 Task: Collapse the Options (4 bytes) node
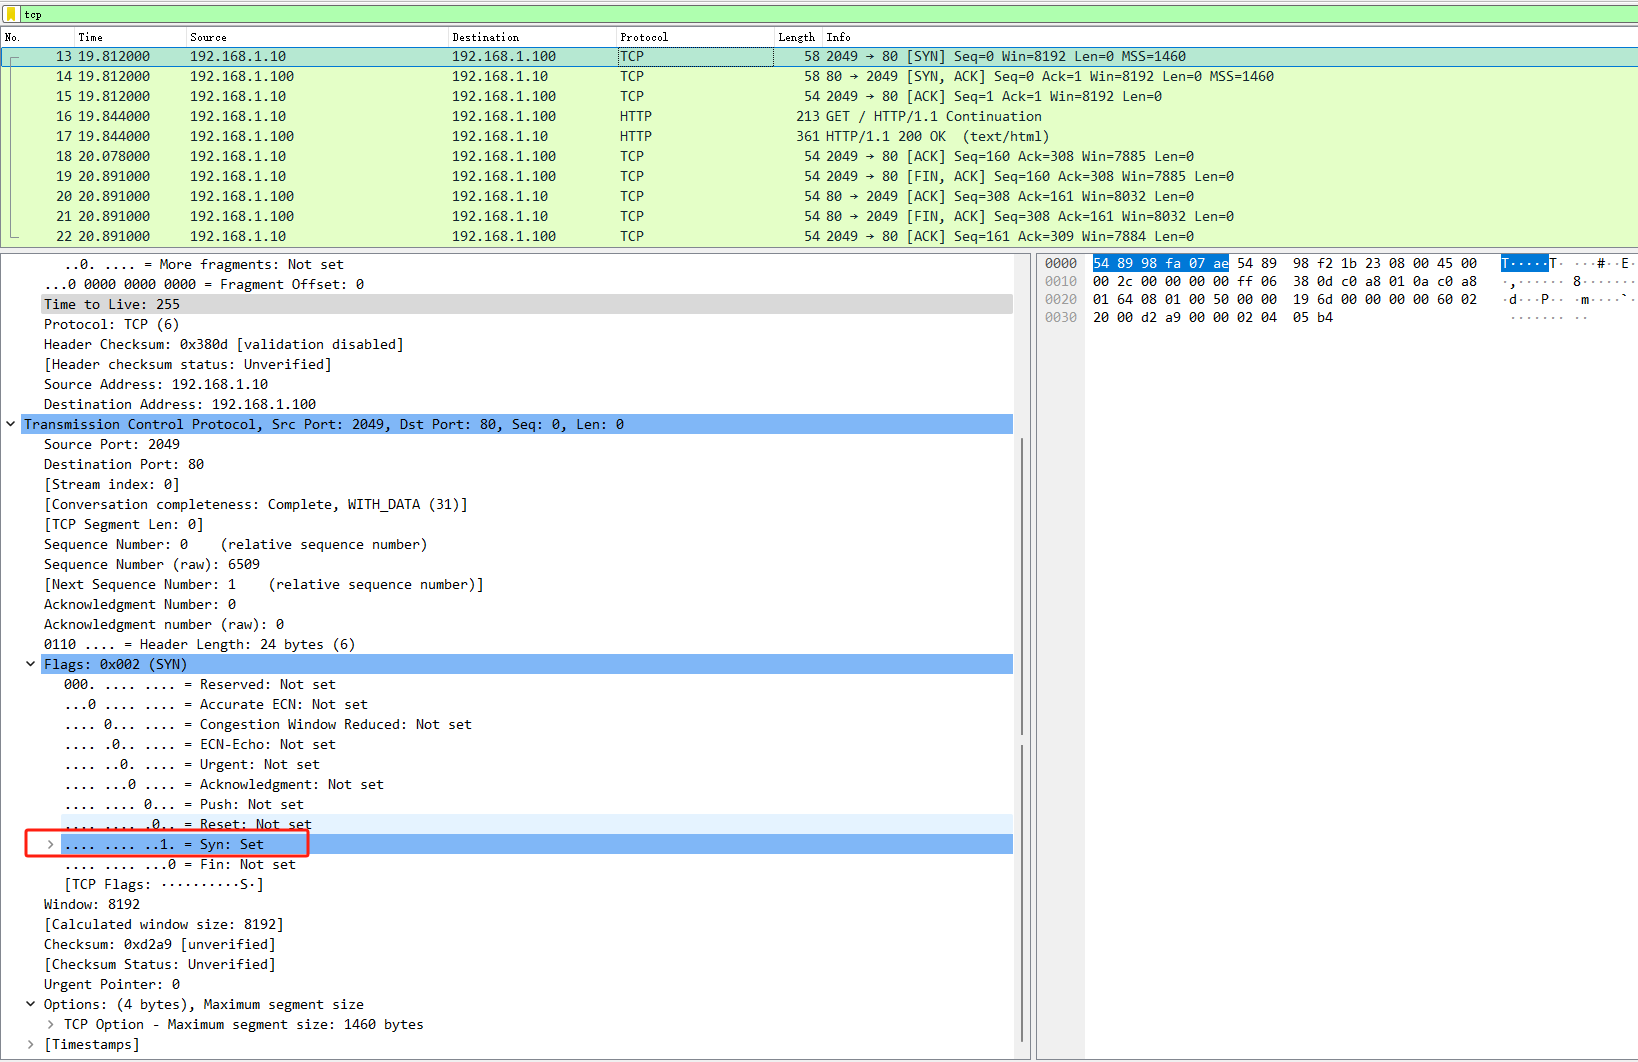31,1004
